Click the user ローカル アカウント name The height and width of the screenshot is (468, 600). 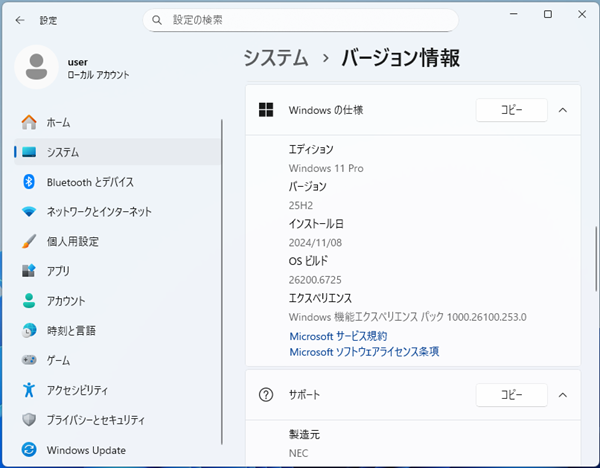98,68
